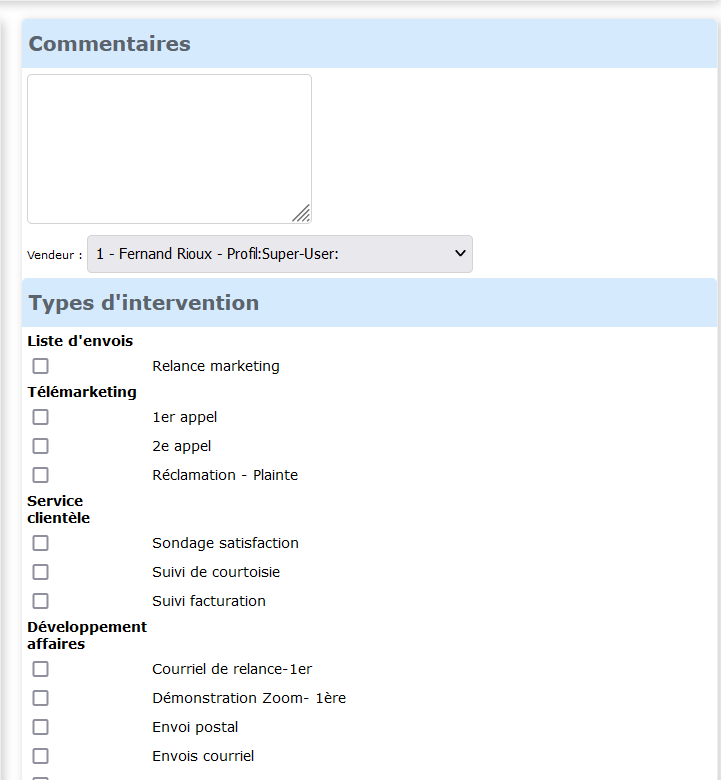Image resolution: width=721 pixels, height=780 pixels.
Task: Check the Relance marketing checkbox
Action: point(40,366)
